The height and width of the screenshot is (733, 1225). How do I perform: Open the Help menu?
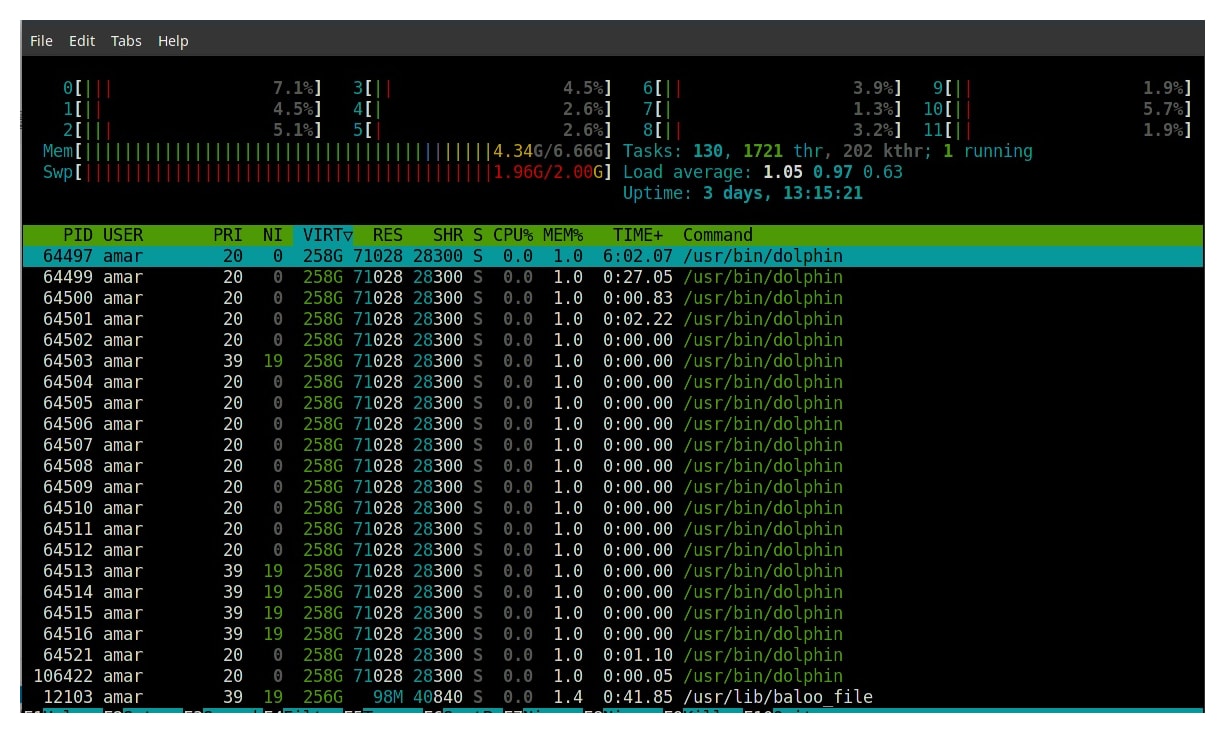pyautogui.click(x=173, y=41)
